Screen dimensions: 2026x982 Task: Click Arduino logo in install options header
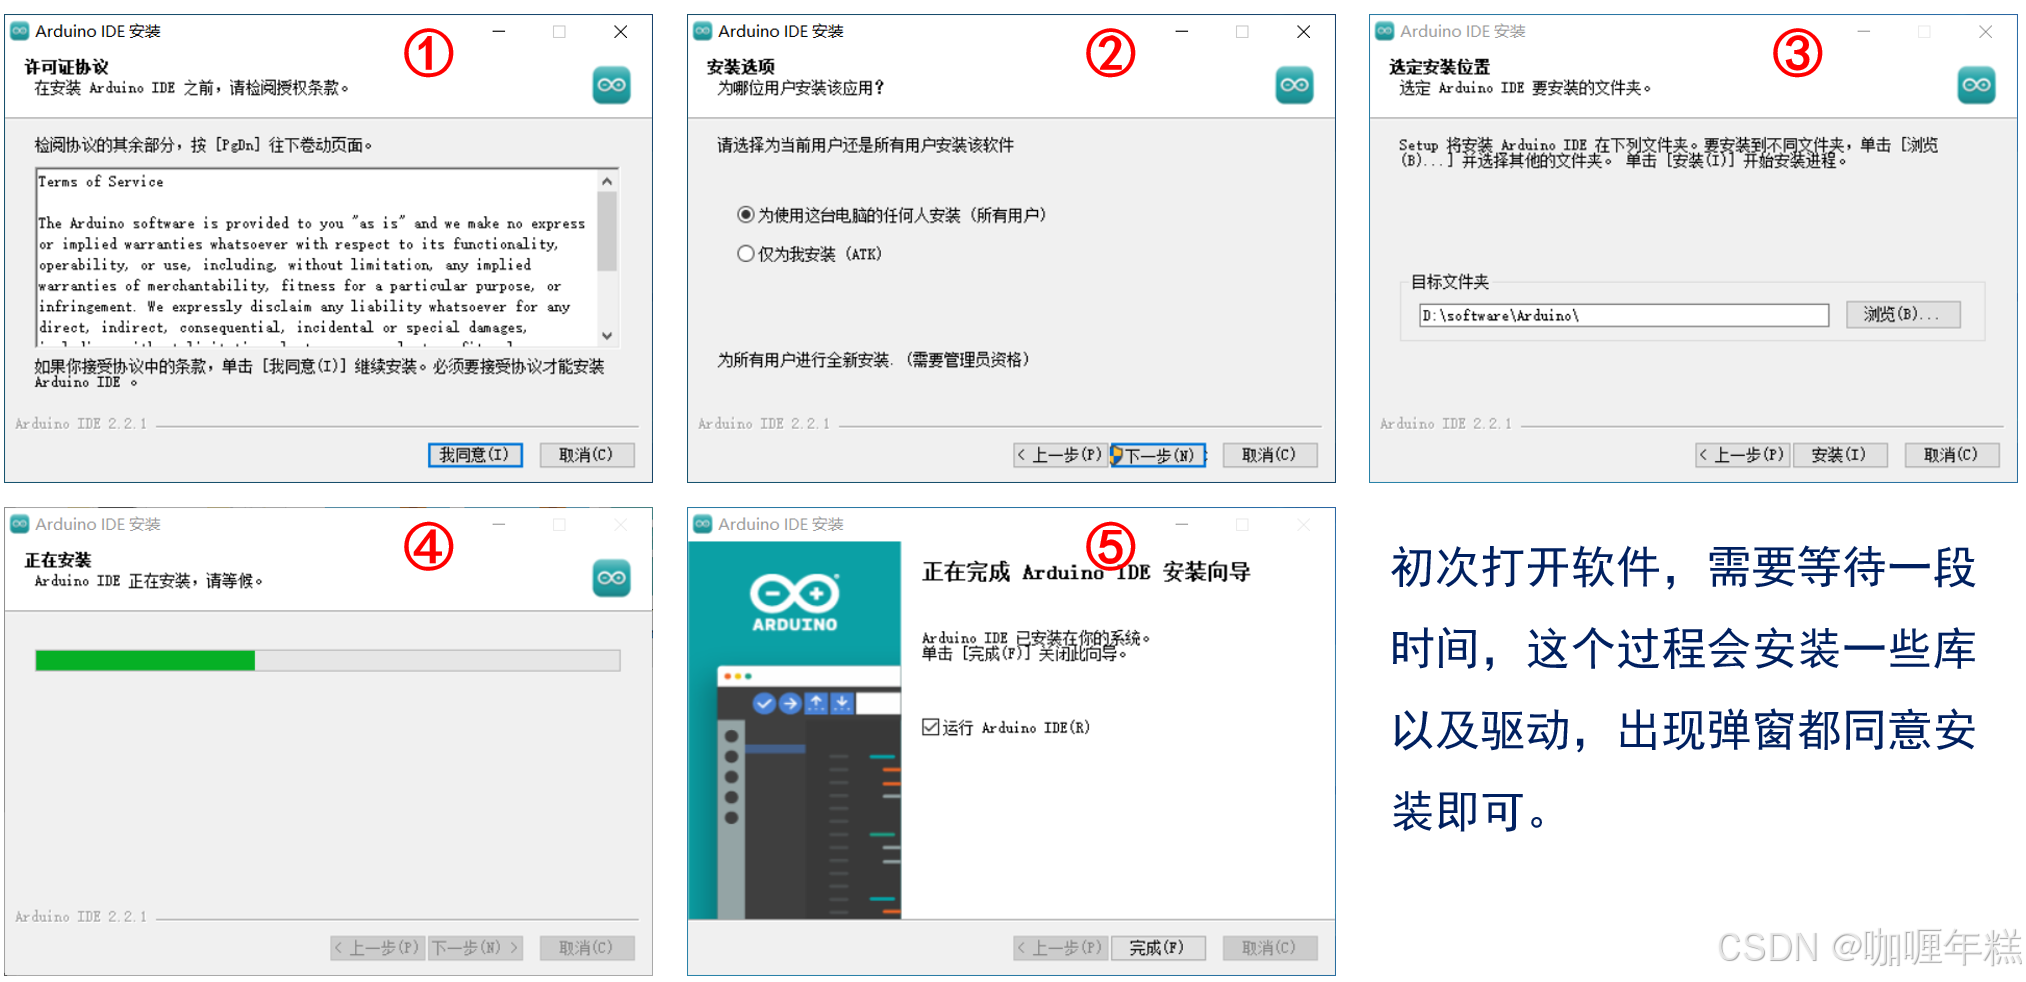pos(1294,85)
